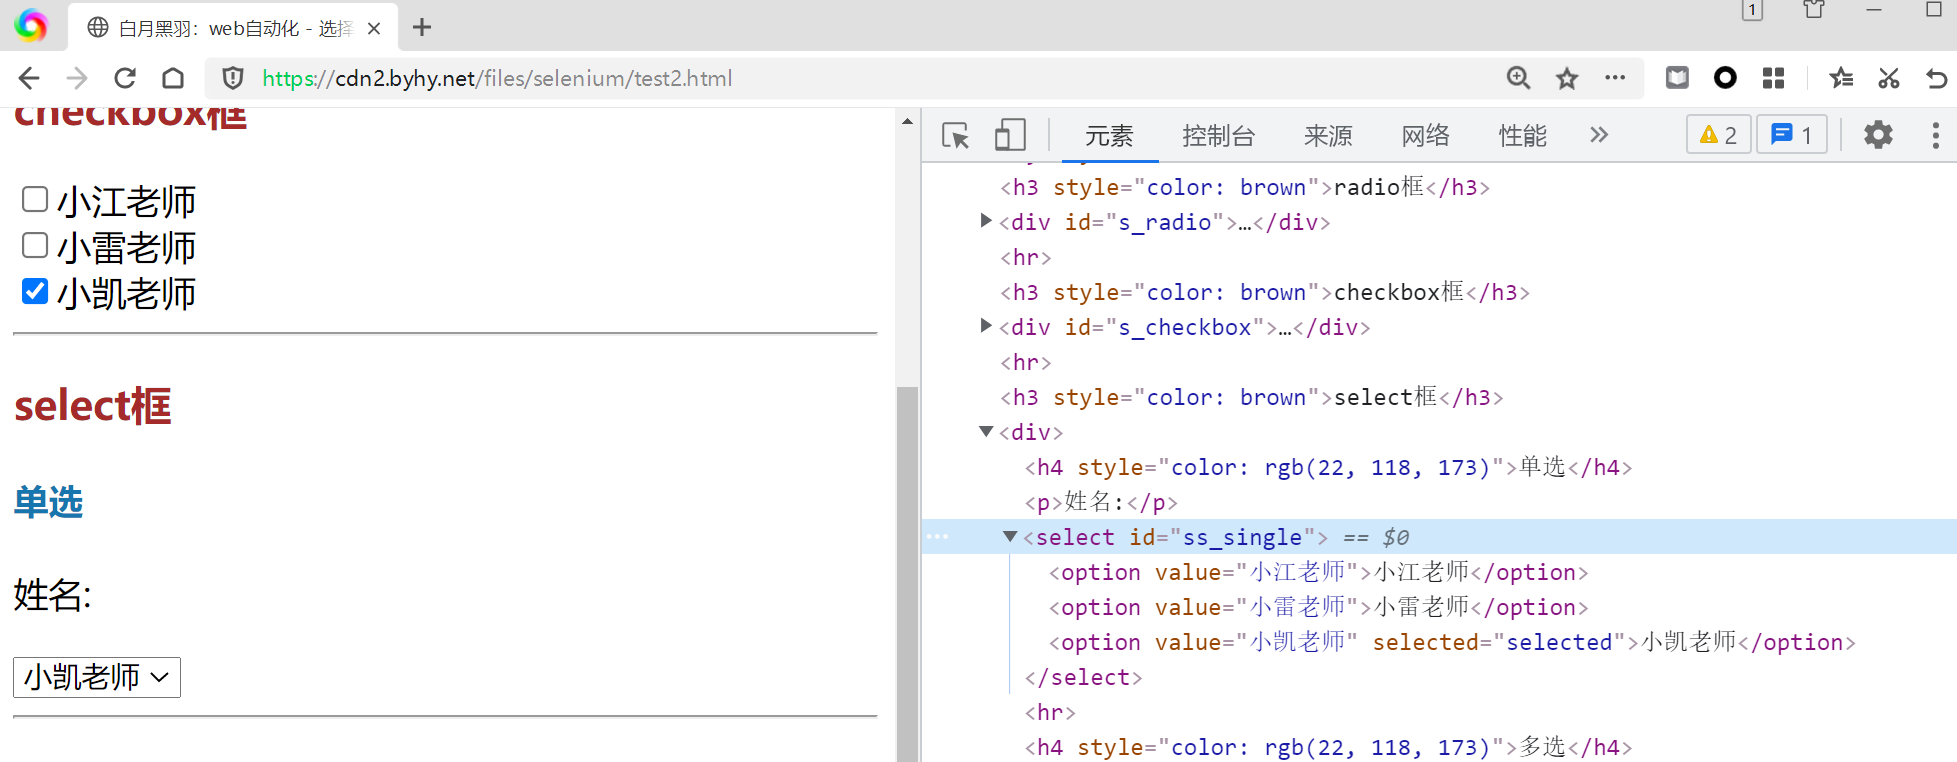Screen dimensions: 1957x762
Task: Check the 小雷老师 checkbox
Action: (x=35, y=245)
